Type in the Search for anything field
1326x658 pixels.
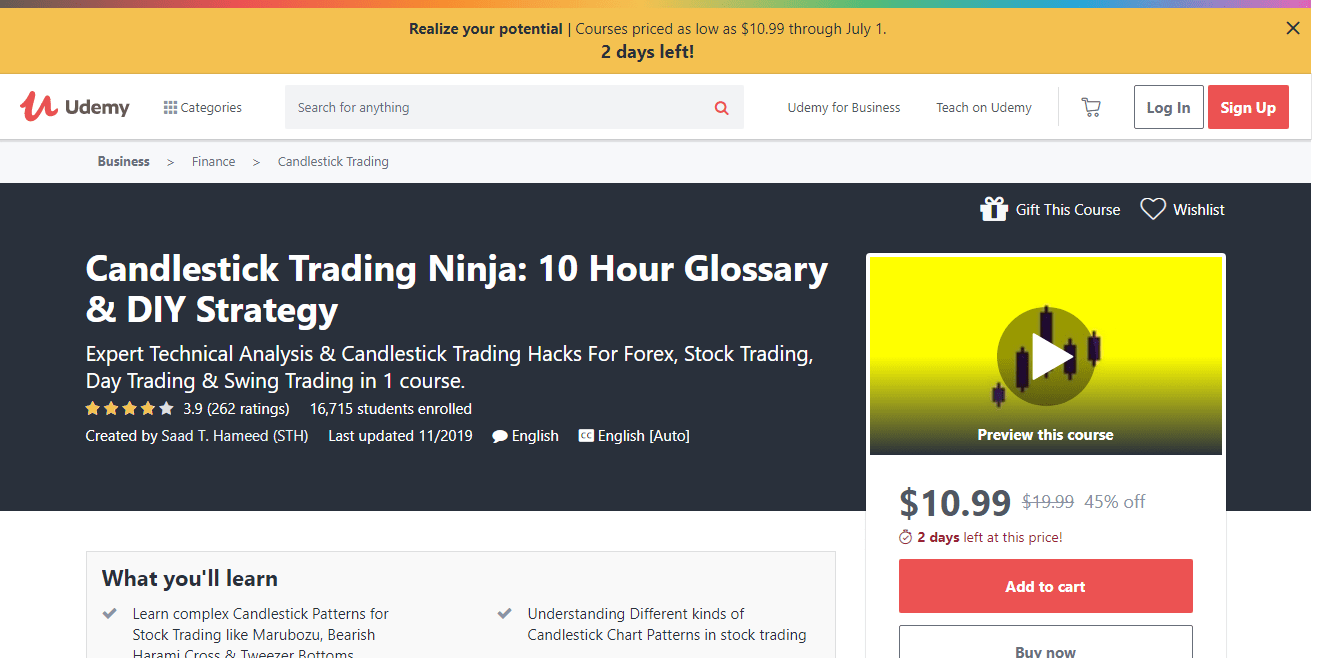pos(500,108)
